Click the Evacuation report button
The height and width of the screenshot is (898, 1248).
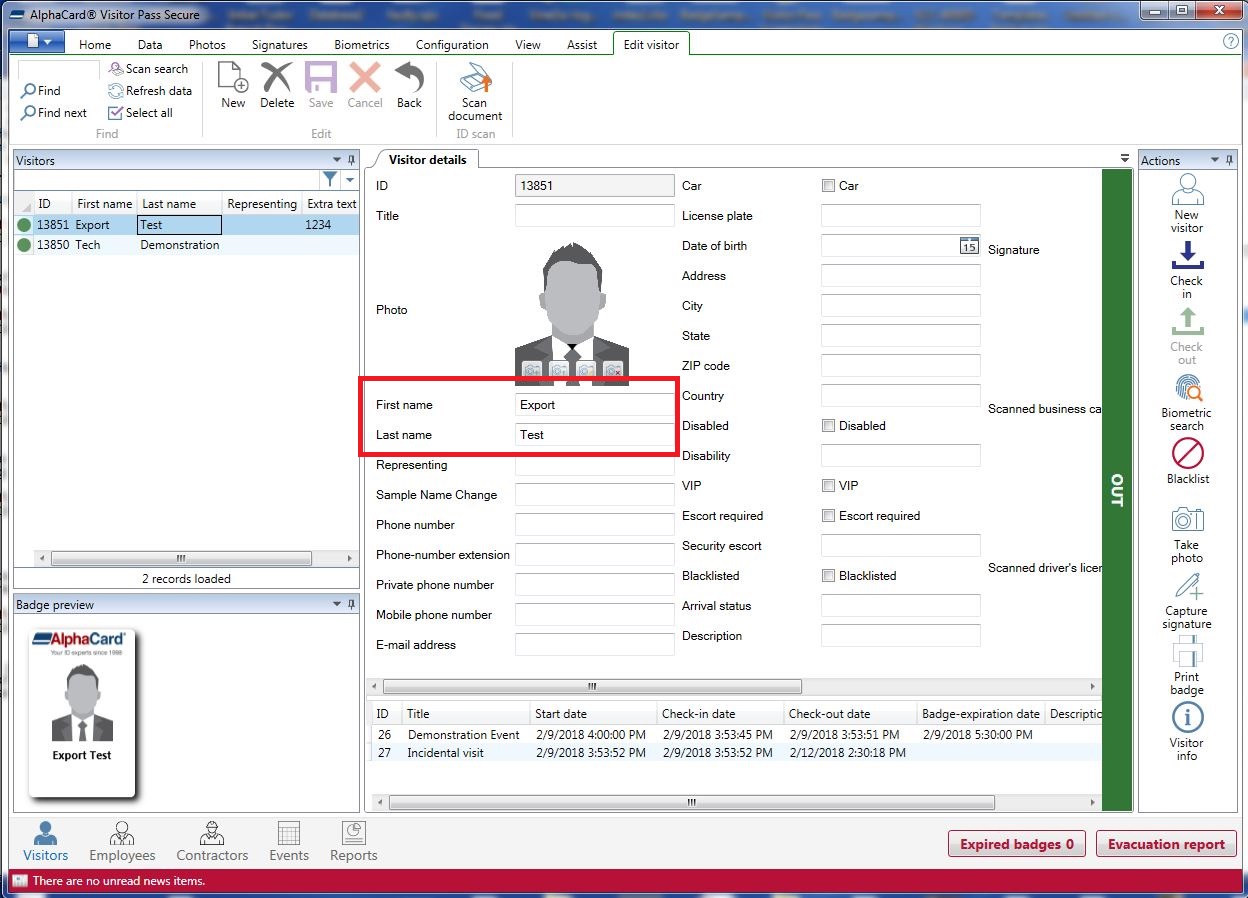point(1166,843)
